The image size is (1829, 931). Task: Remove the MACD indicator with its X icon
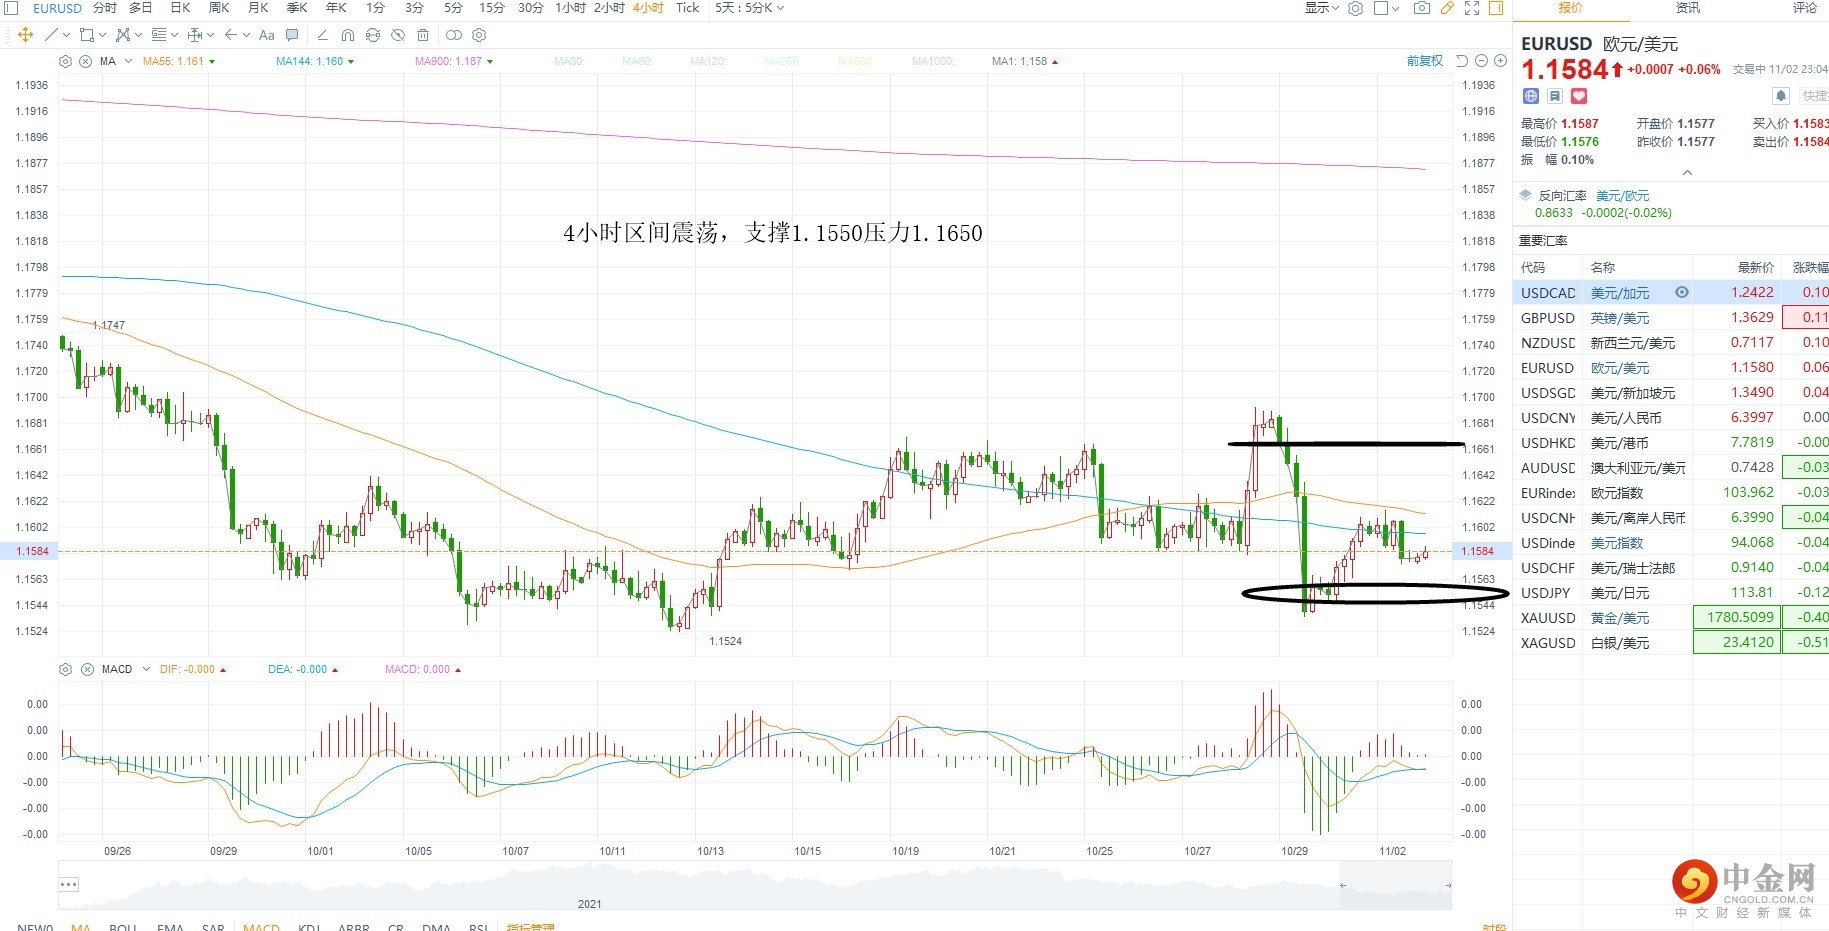click(87, 669)
